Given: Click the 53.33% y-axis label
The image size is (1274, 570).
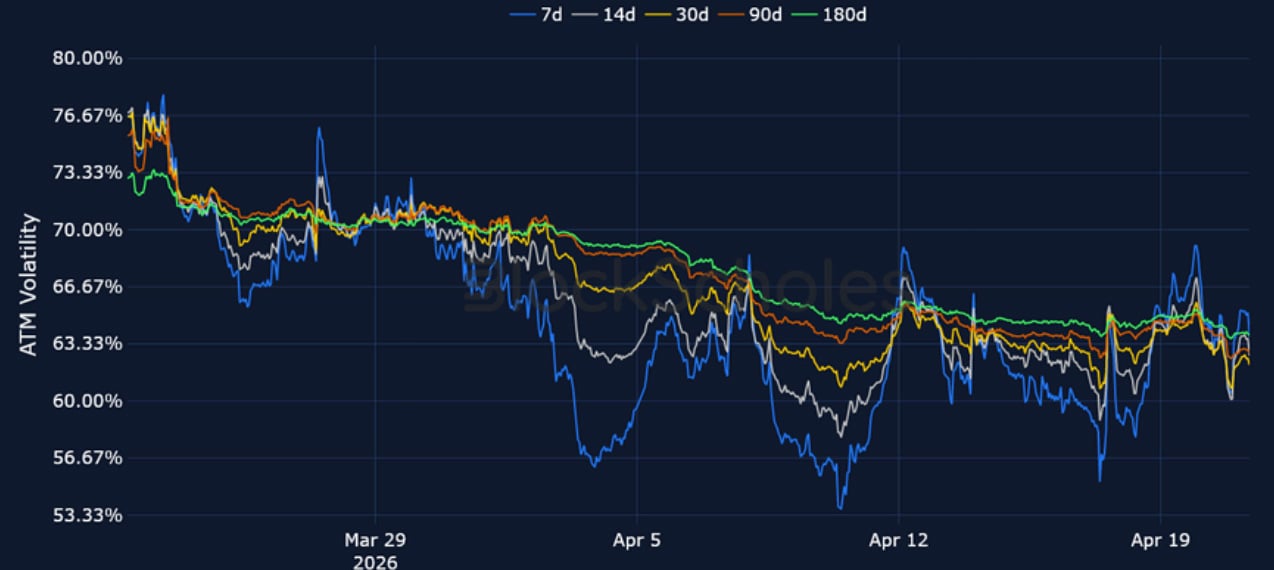Looking at the screenshot, I should pos(86,515).
